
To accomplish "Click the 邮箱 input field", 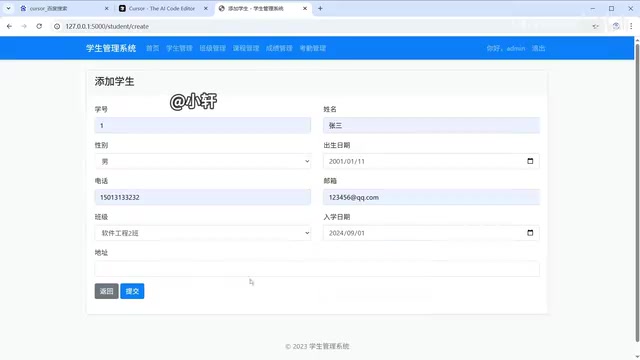I will click(x=431, y=197).
